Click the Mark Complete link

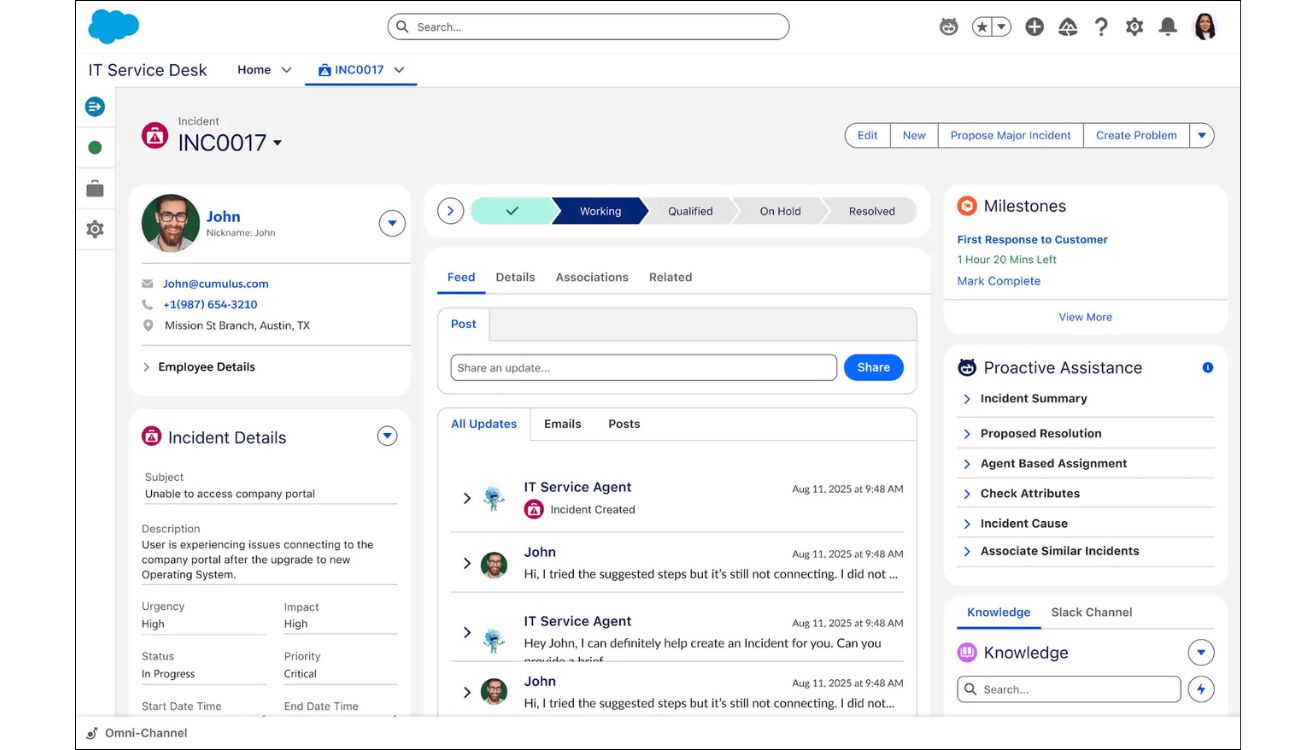pos(998,281)
